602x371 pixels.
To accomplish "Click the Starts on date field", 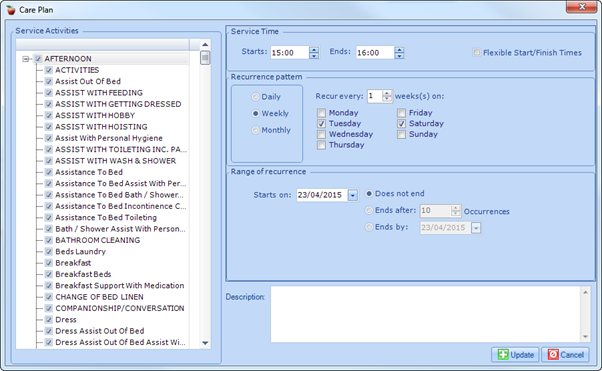I will (x=322, y=195).
